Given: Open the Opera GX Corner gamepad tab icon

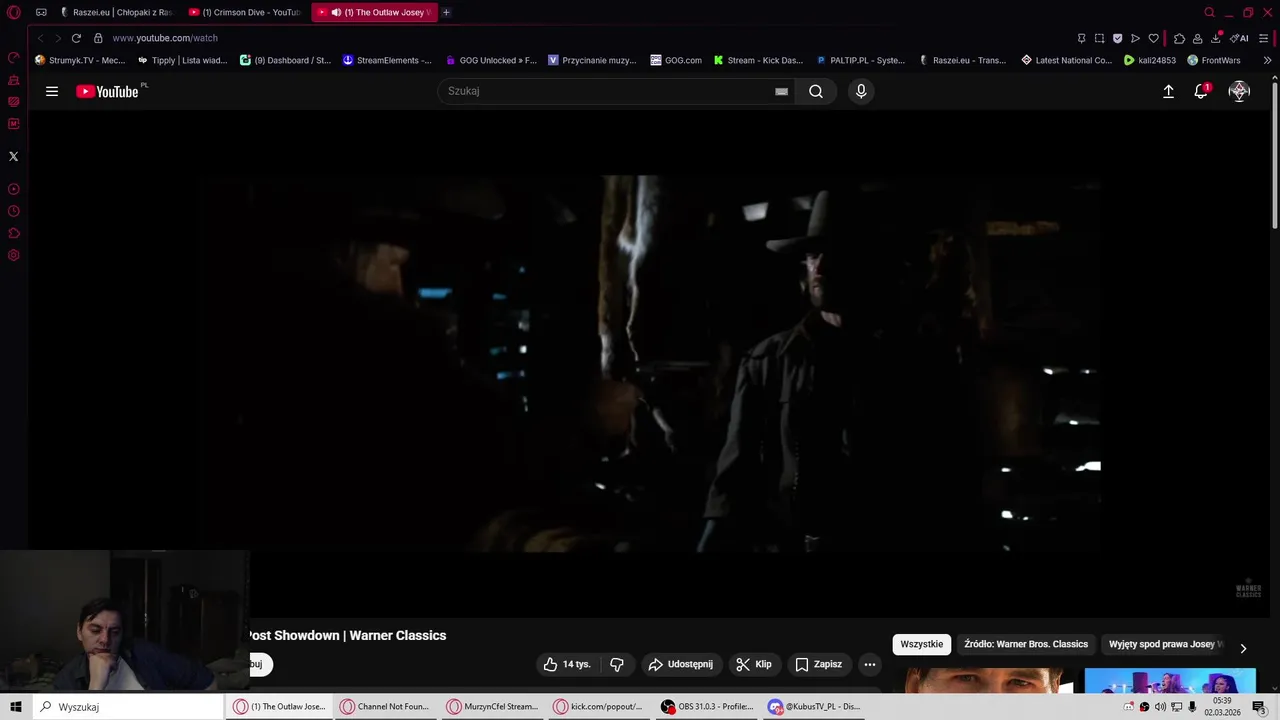Looking at the screenshot, I should pos(41,12).
